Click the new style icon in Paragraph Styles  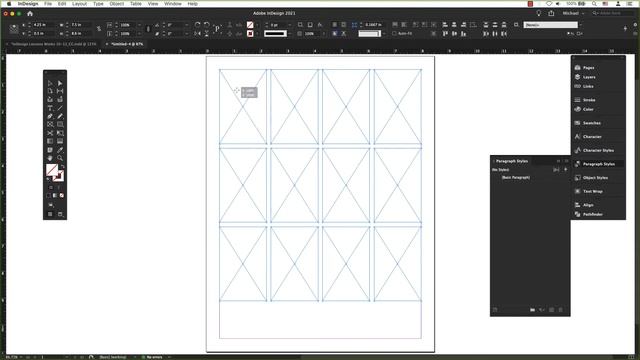(551, 310)
